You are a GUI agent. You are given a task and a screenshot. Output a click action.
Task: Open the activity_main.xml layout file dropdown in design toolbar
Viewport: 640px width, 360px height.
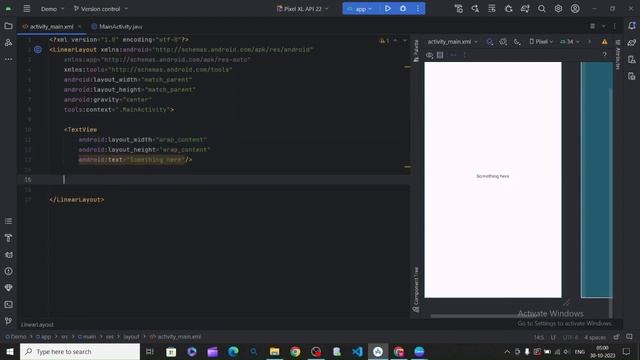(x=452, y=42)
